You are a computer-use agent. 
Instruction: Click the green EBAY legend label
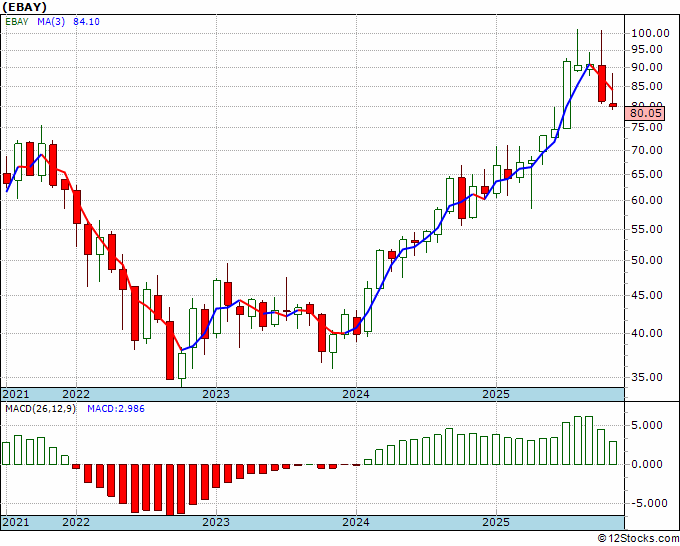click(16, 21)
